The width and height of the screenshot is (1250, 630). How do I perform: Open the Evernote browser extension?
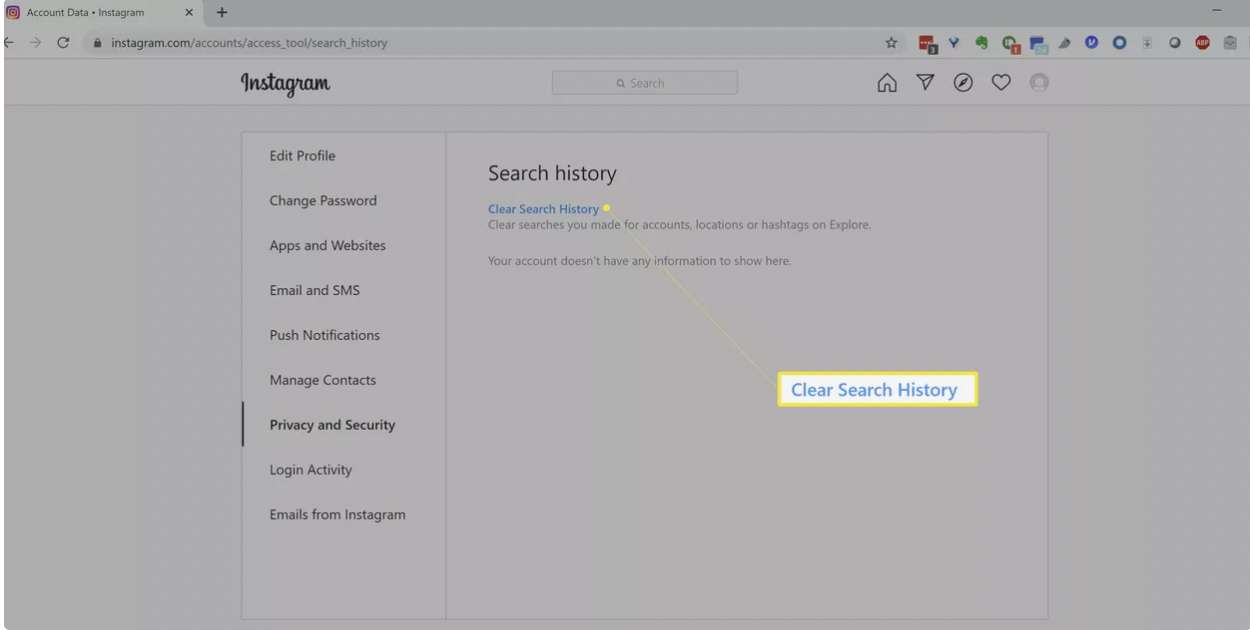tap(982, 42)
